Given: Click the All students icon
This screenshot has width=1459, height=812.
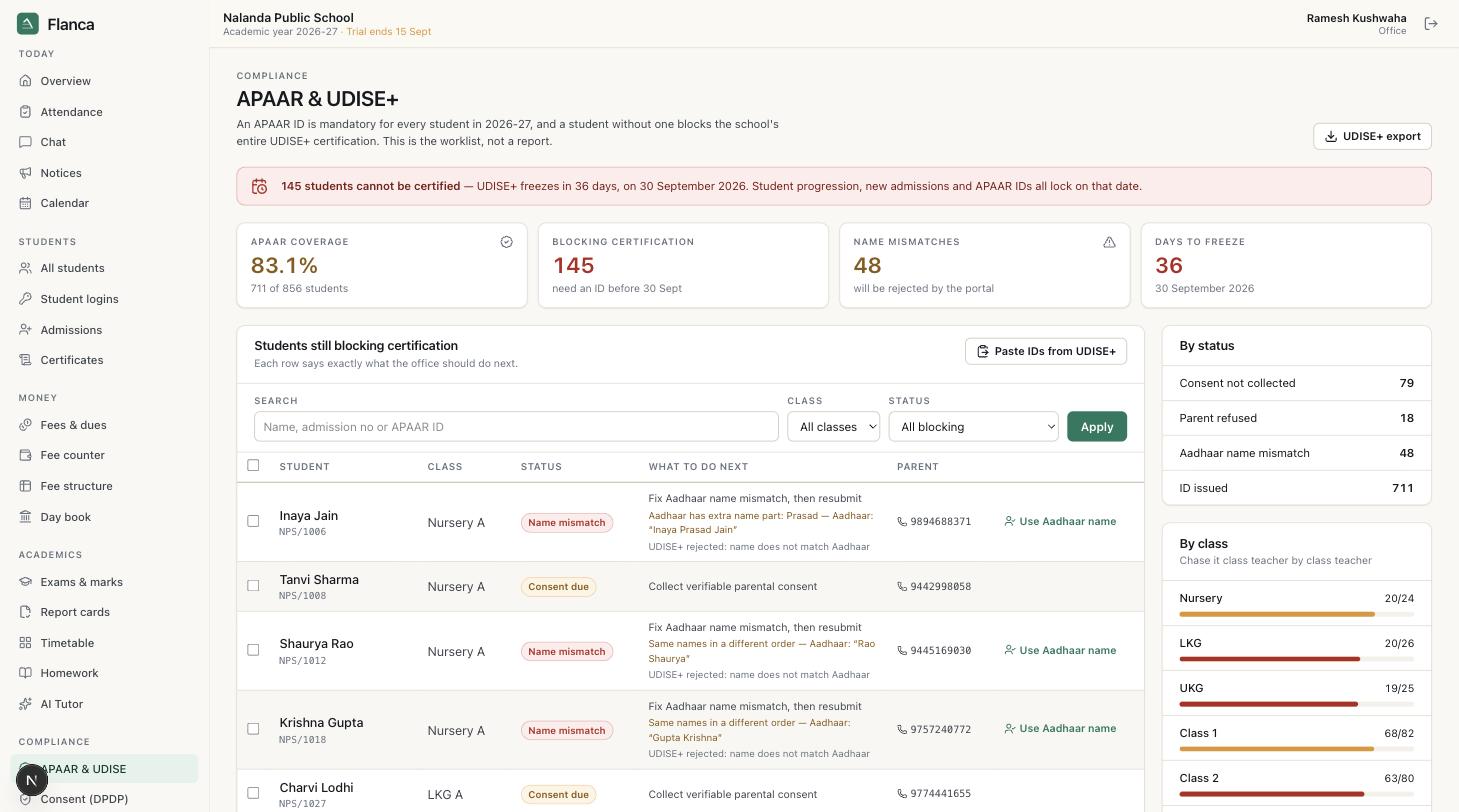Looking at the screenshot, I should pyautogui.click(x=26, y=268).
